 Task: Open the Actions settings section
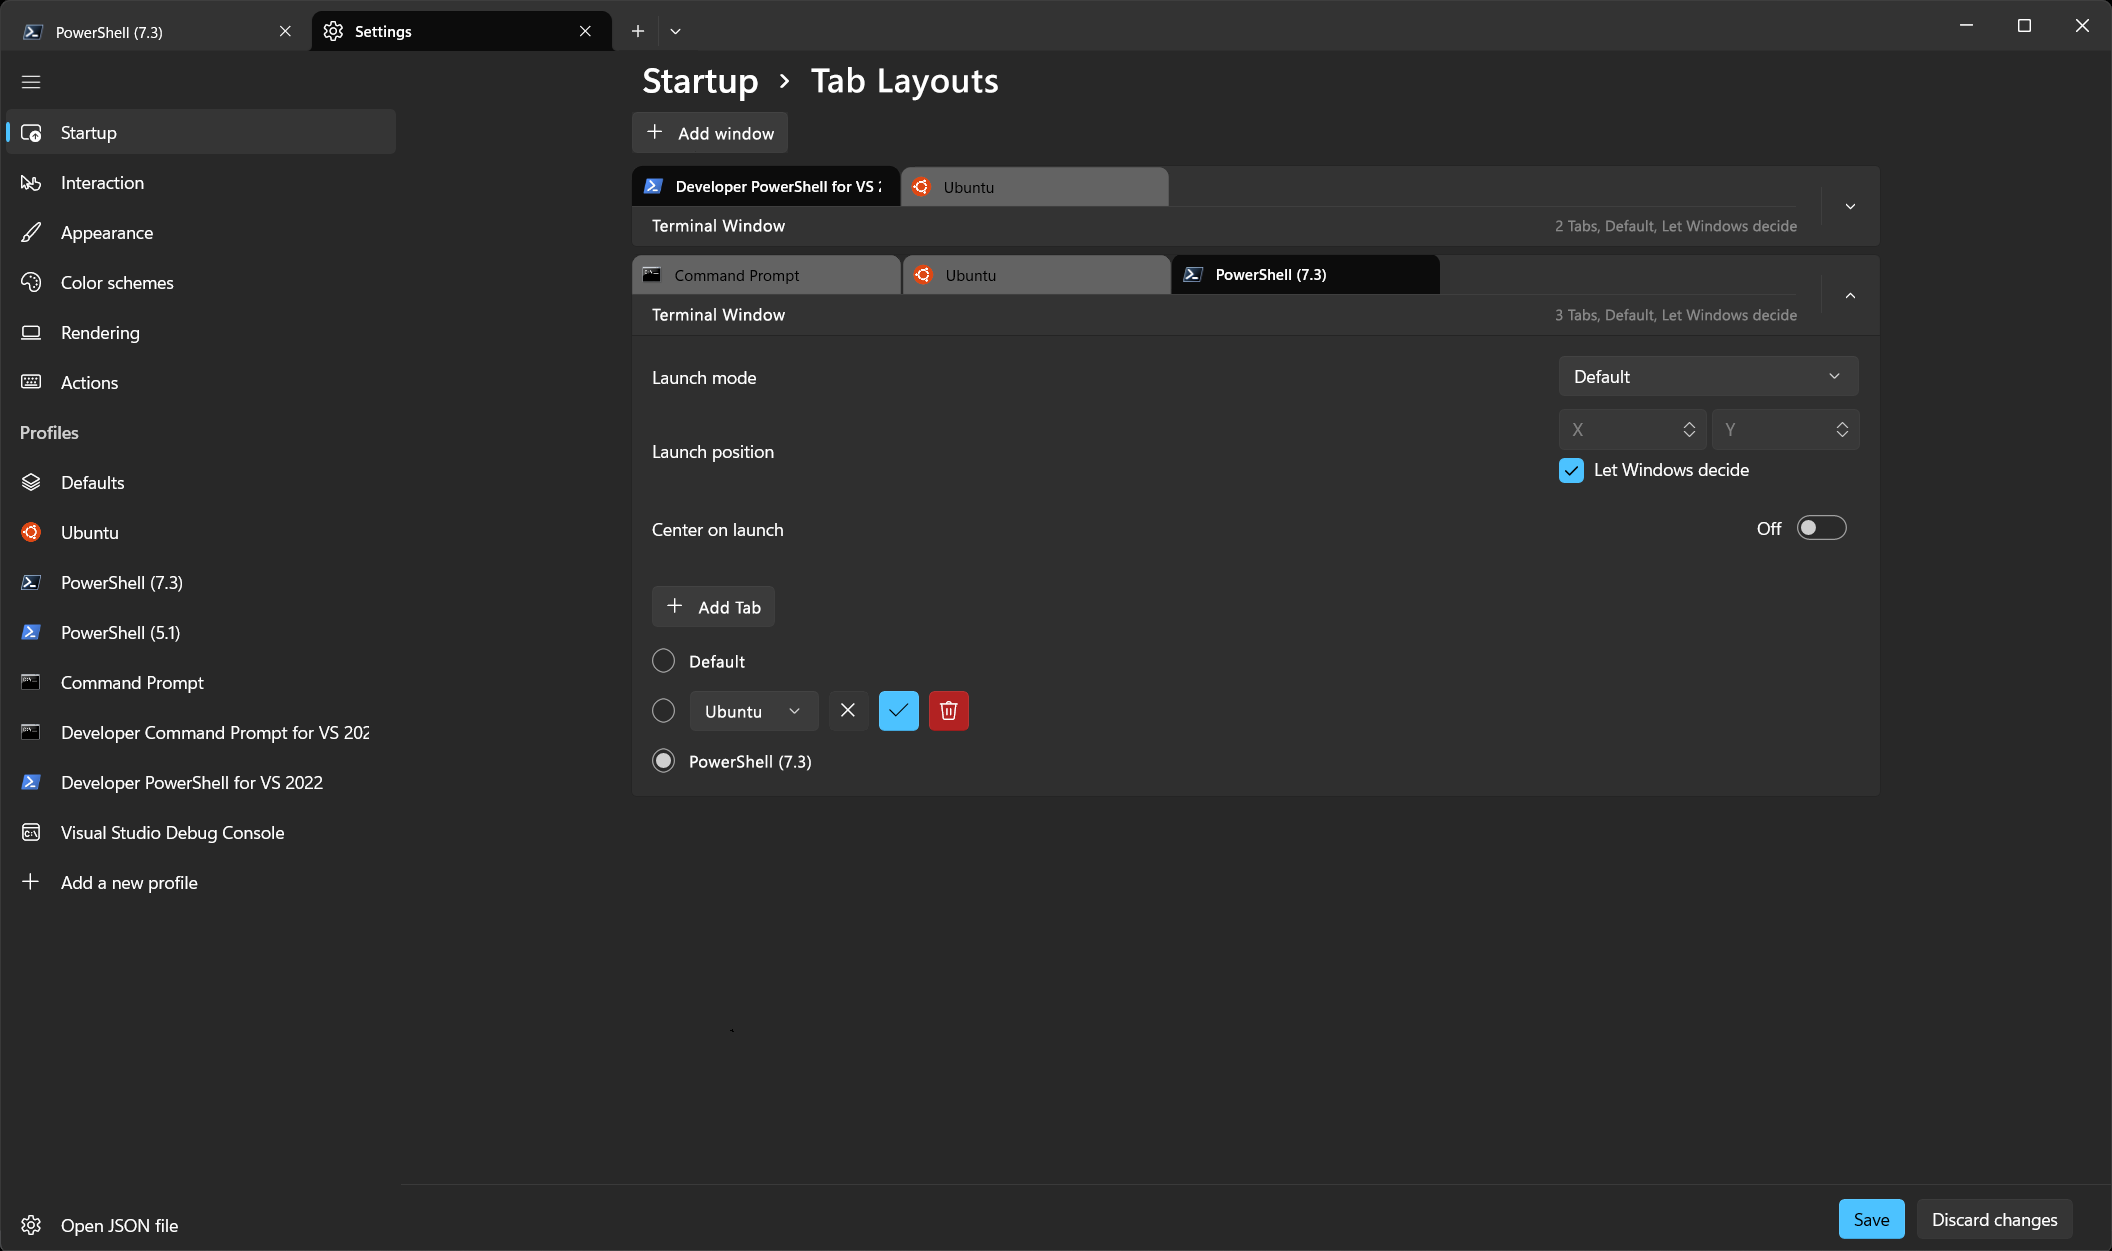point(90,382)
